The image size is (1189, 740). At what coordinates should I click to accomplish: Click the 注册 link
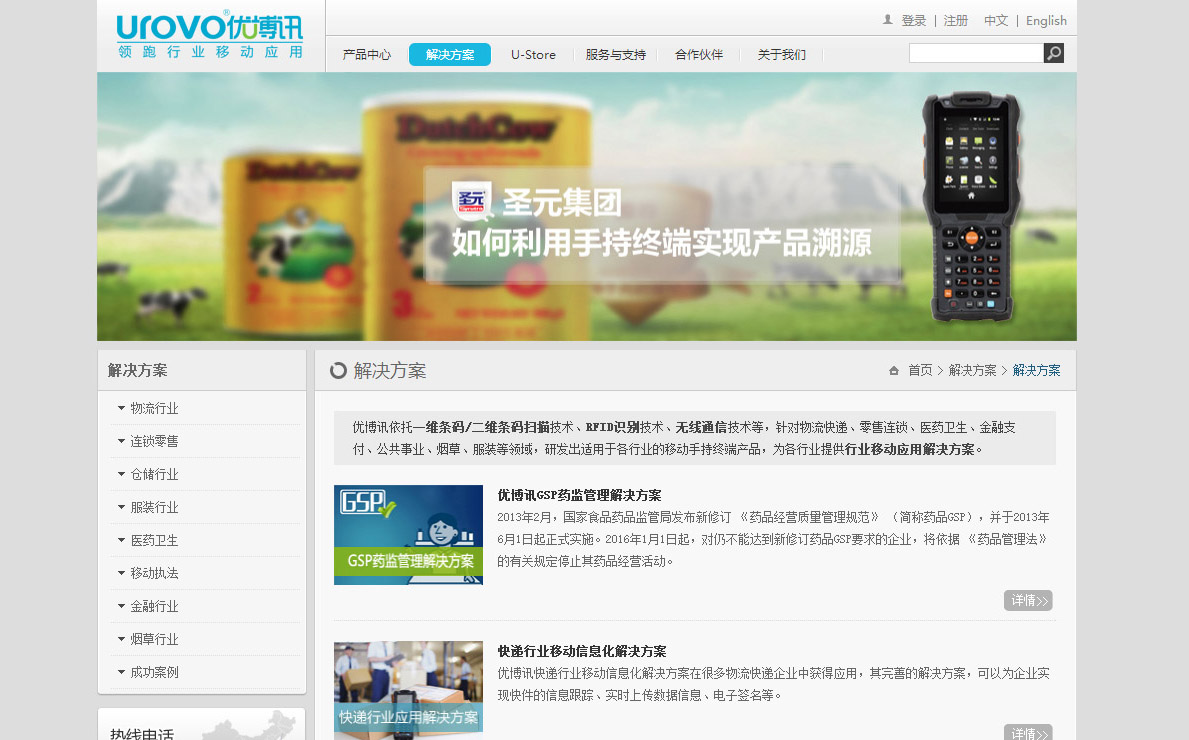(x=956, y=20)
